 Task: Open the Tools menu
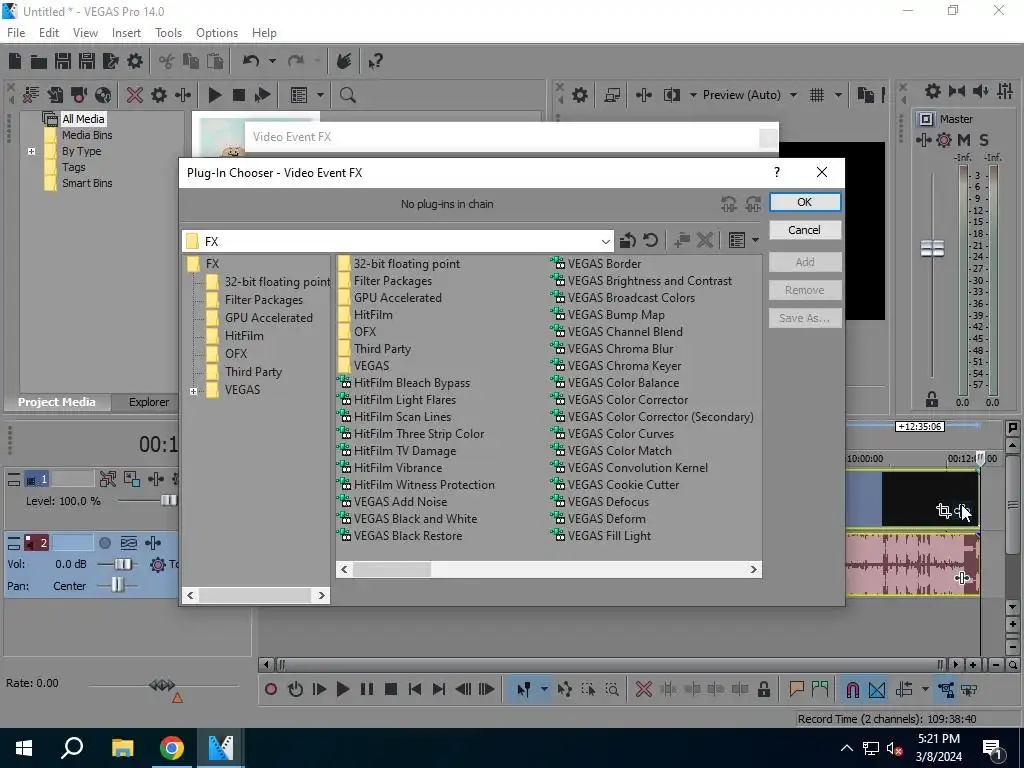tap(168, 33)
